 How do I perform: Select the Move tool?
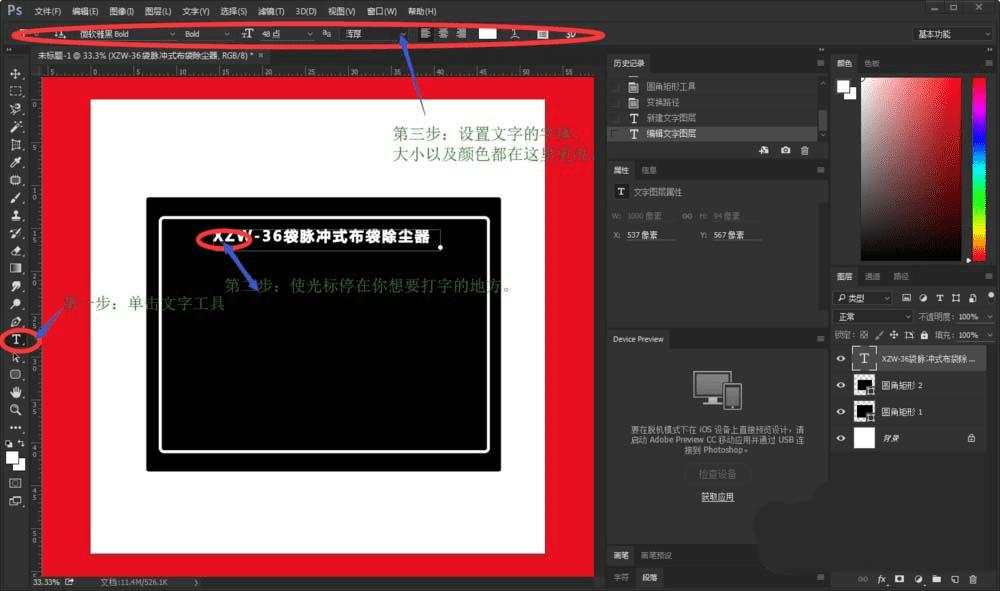click(15, 74)
